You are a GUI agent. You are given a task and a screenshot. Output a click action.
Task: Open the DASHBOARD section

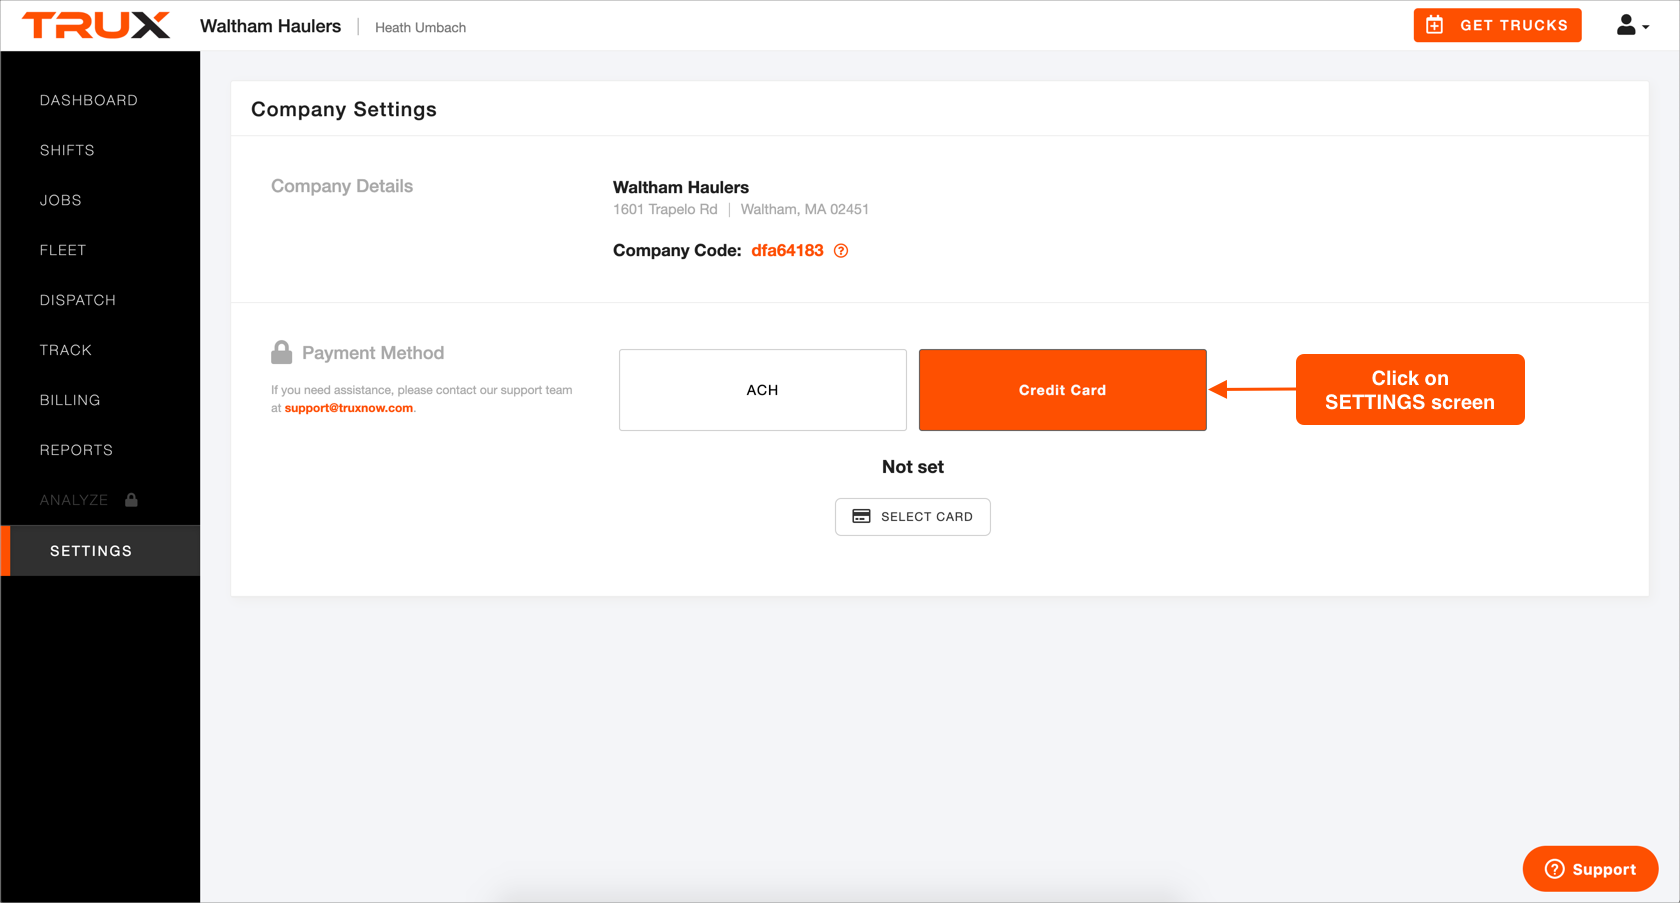[89, 100]
